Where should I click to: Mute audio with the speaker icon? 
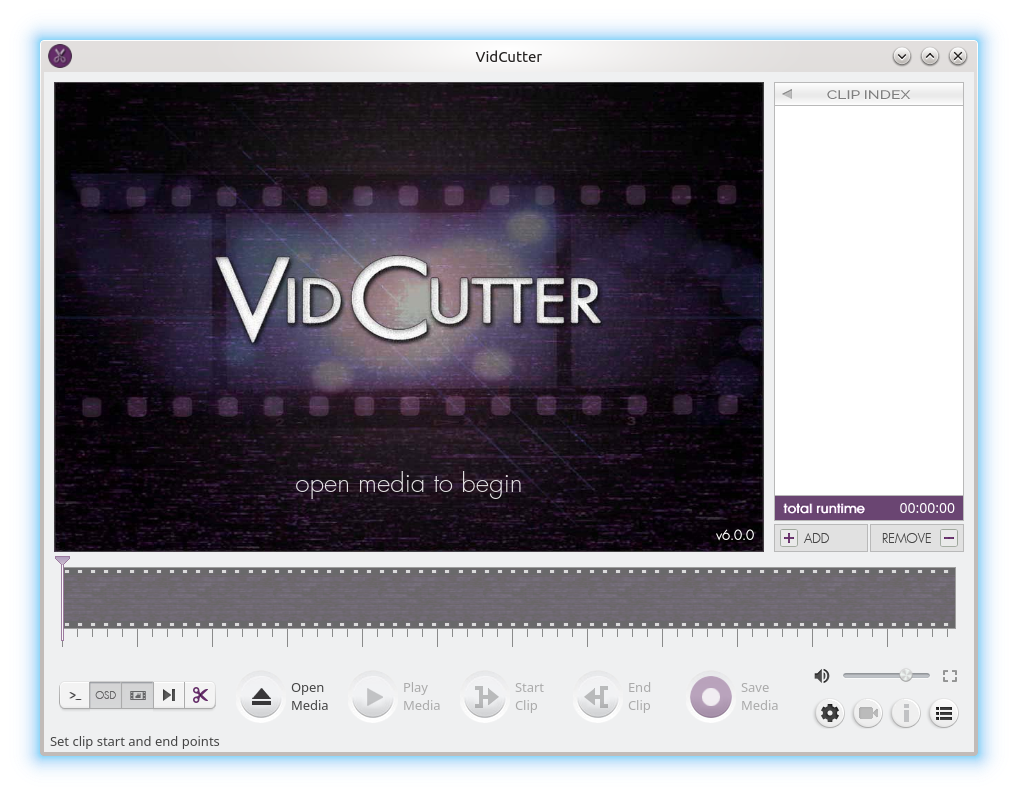point(821,676)
